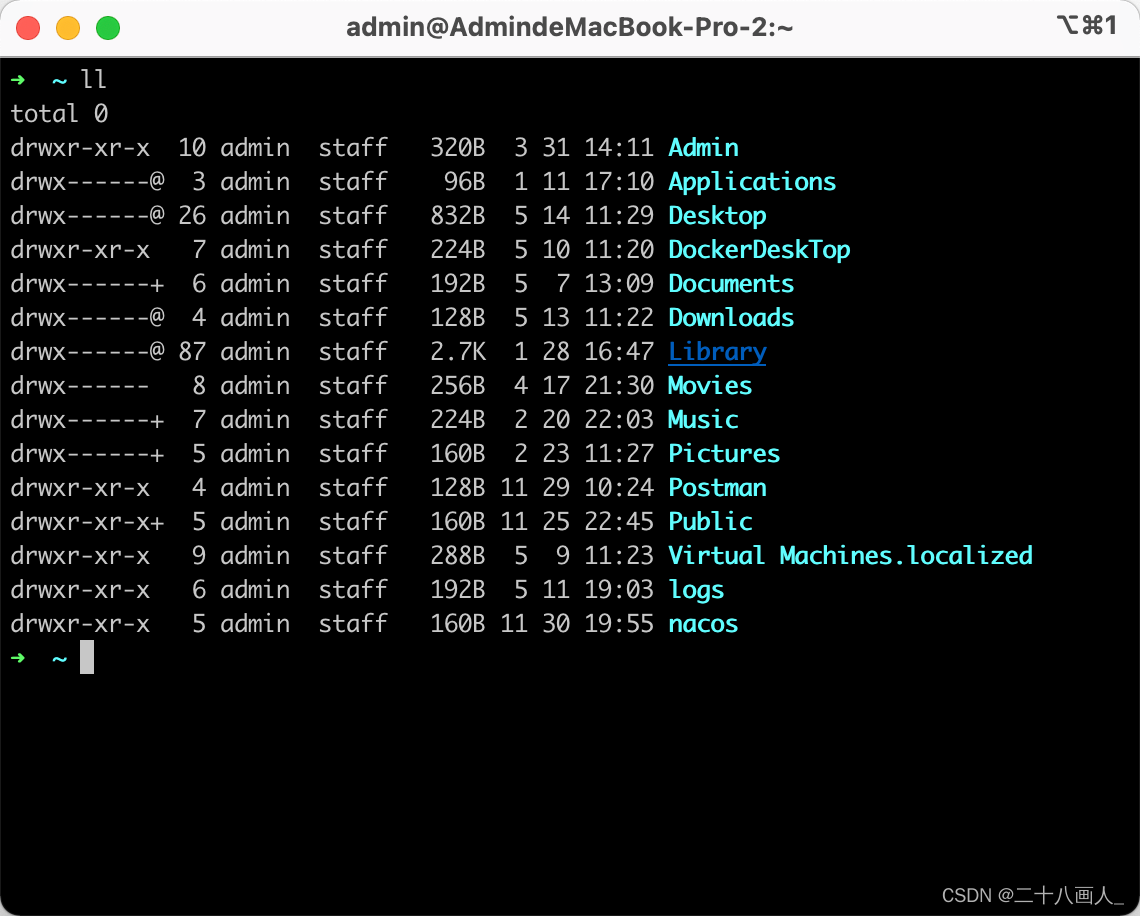This screenshot has width=1140, height=916.
Task: Click the green arrow before the 'll' command
Action: click(x=18, y=79)
